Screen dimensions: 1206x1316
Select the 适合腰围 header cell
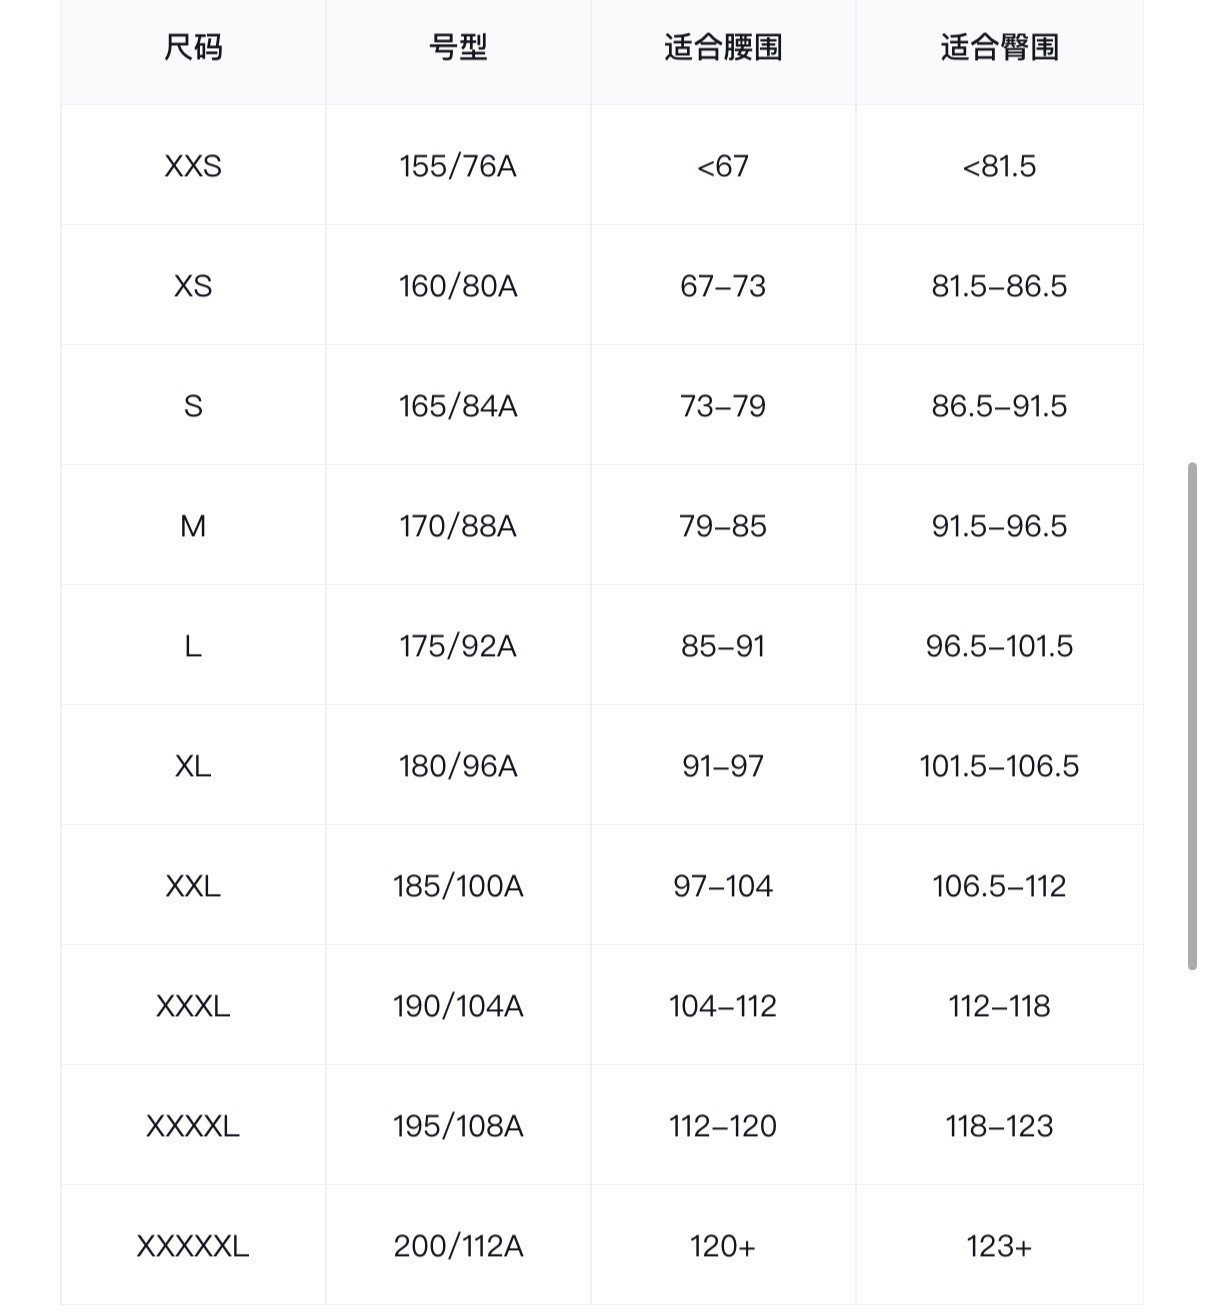point(723,47)
